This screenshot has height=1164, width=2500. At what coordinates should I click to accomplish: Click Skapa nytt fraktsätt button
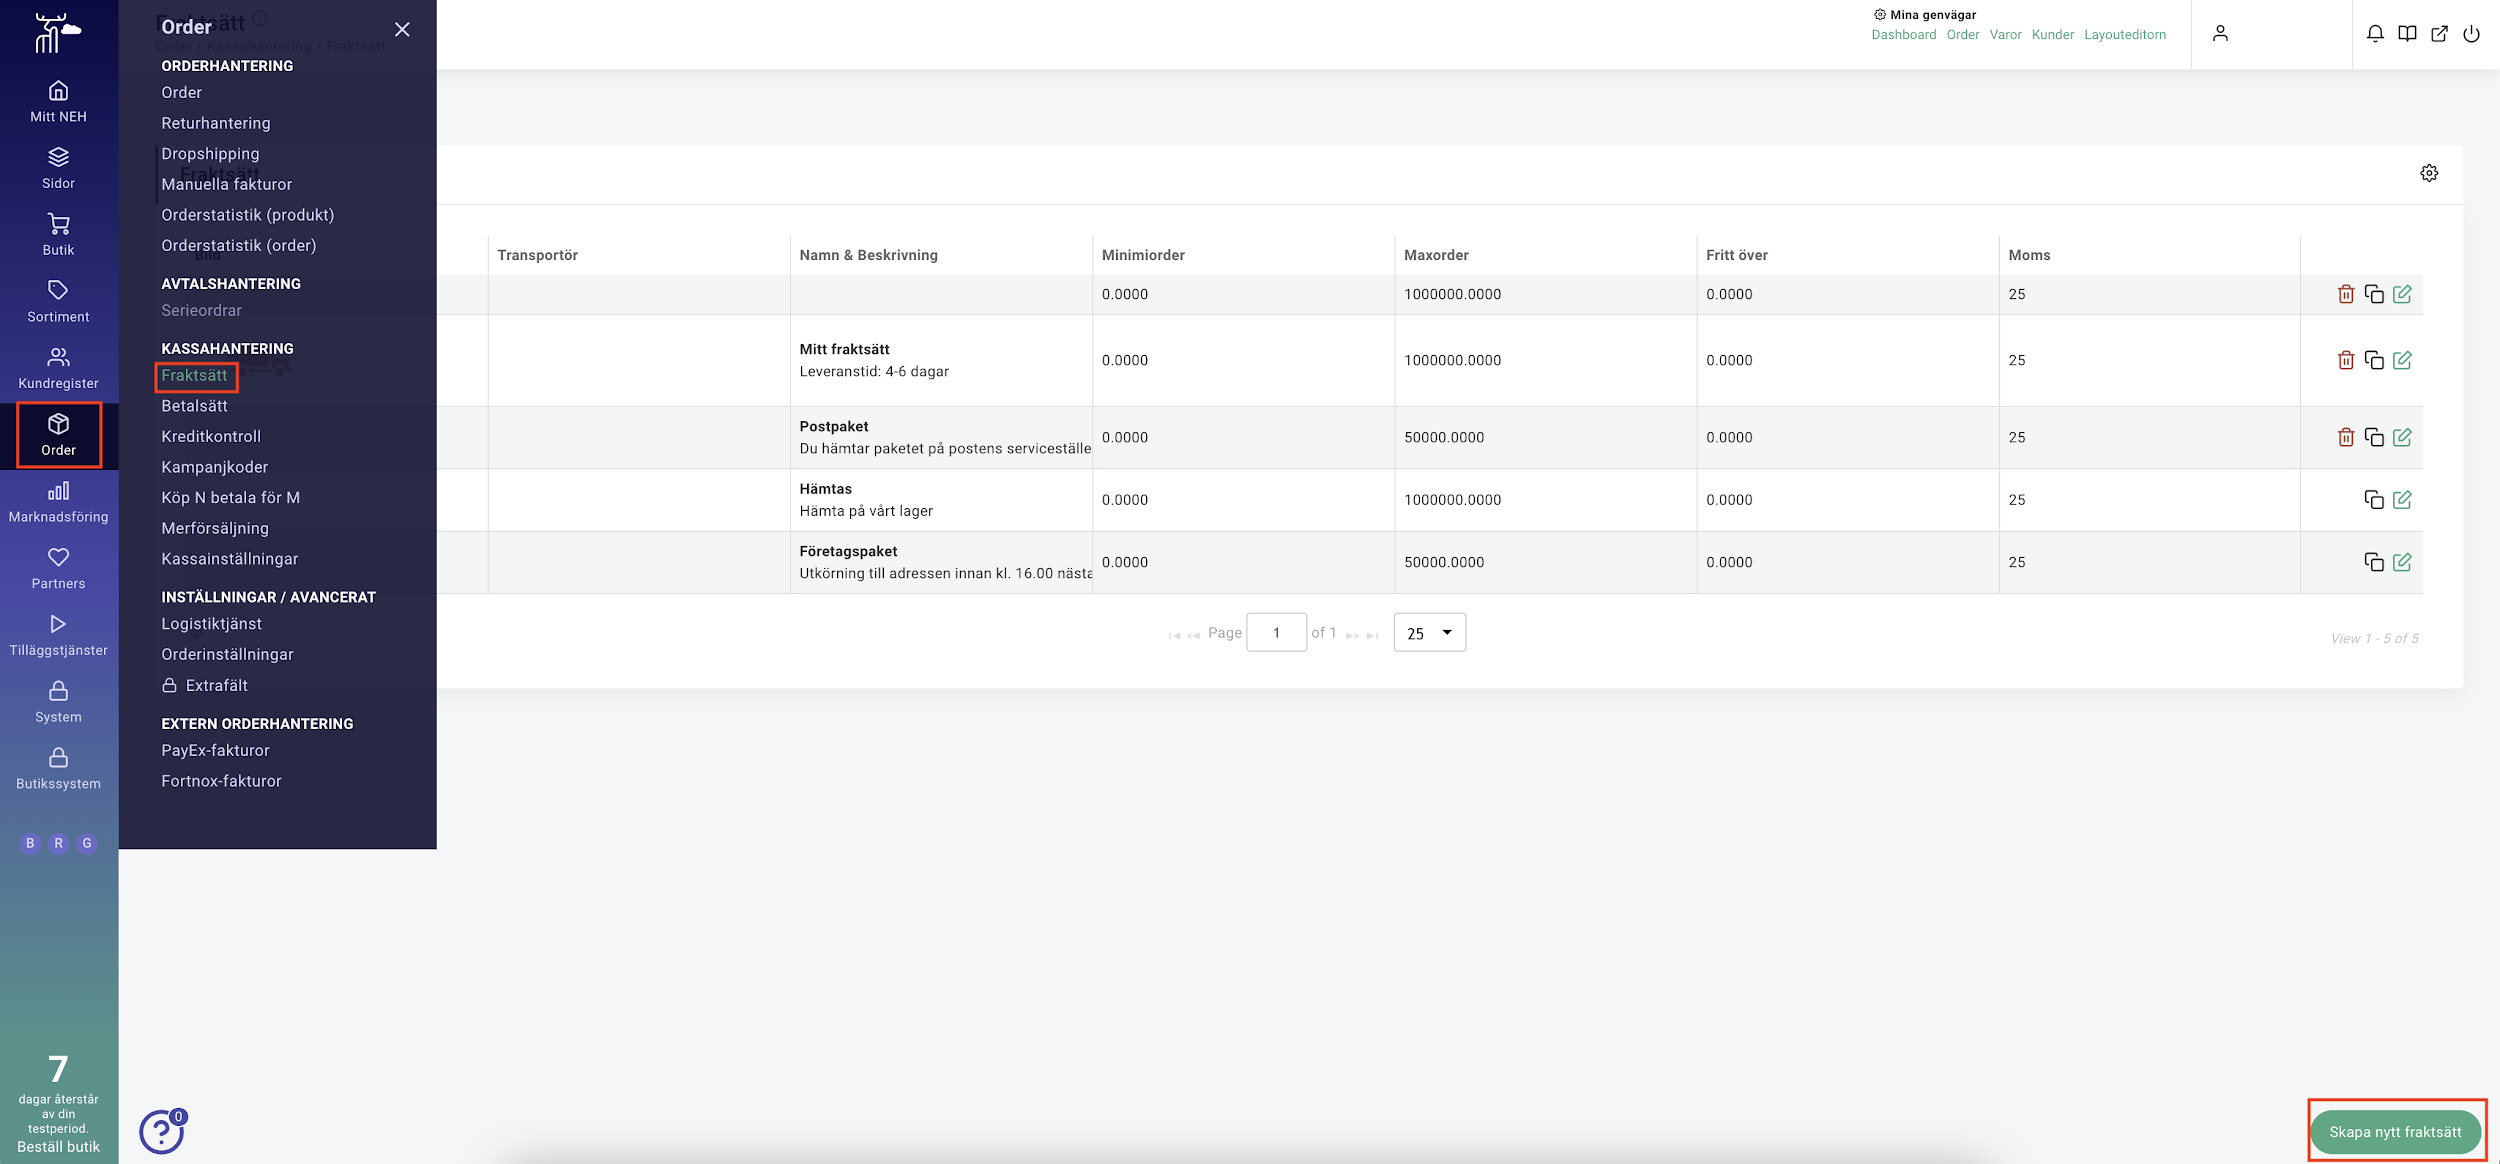(x=2395, y=1132)
